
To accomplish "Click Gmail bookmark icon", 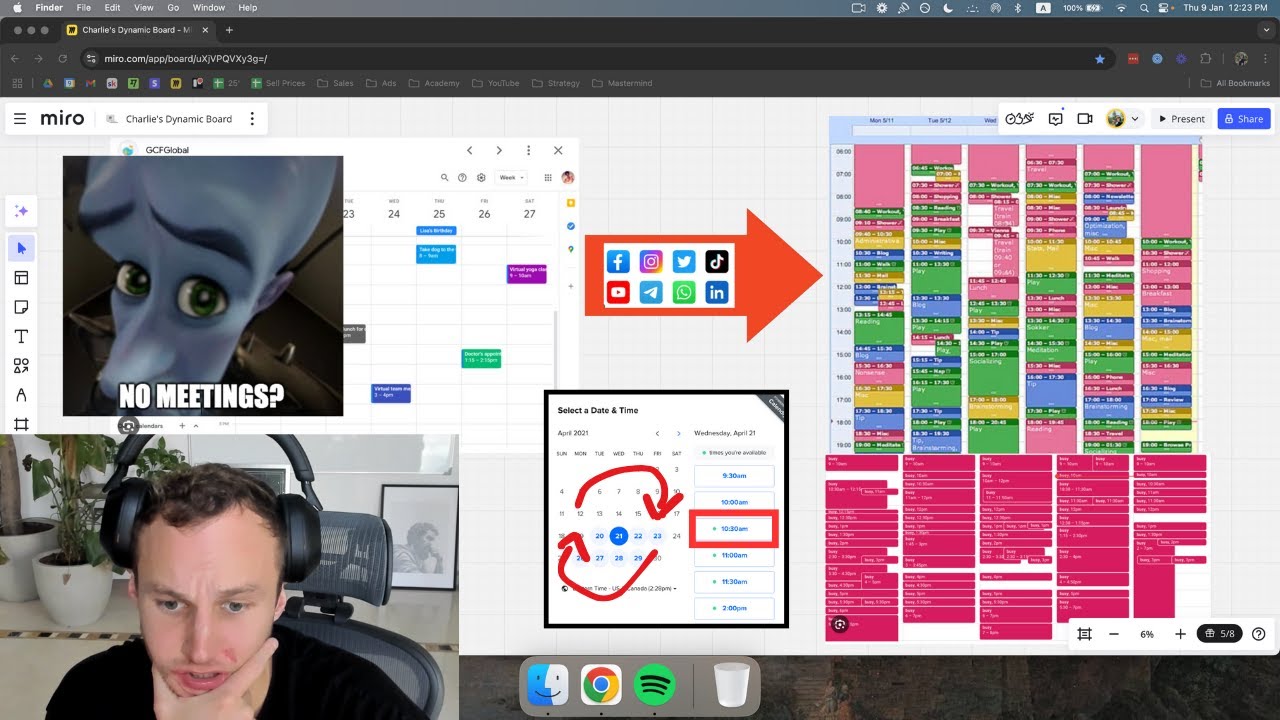I will (x=91, y=83).
